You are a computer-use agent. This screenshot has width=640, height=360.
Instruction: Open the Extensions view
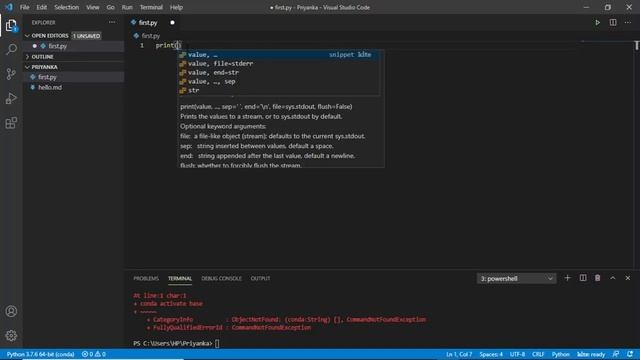pos(11,123)
